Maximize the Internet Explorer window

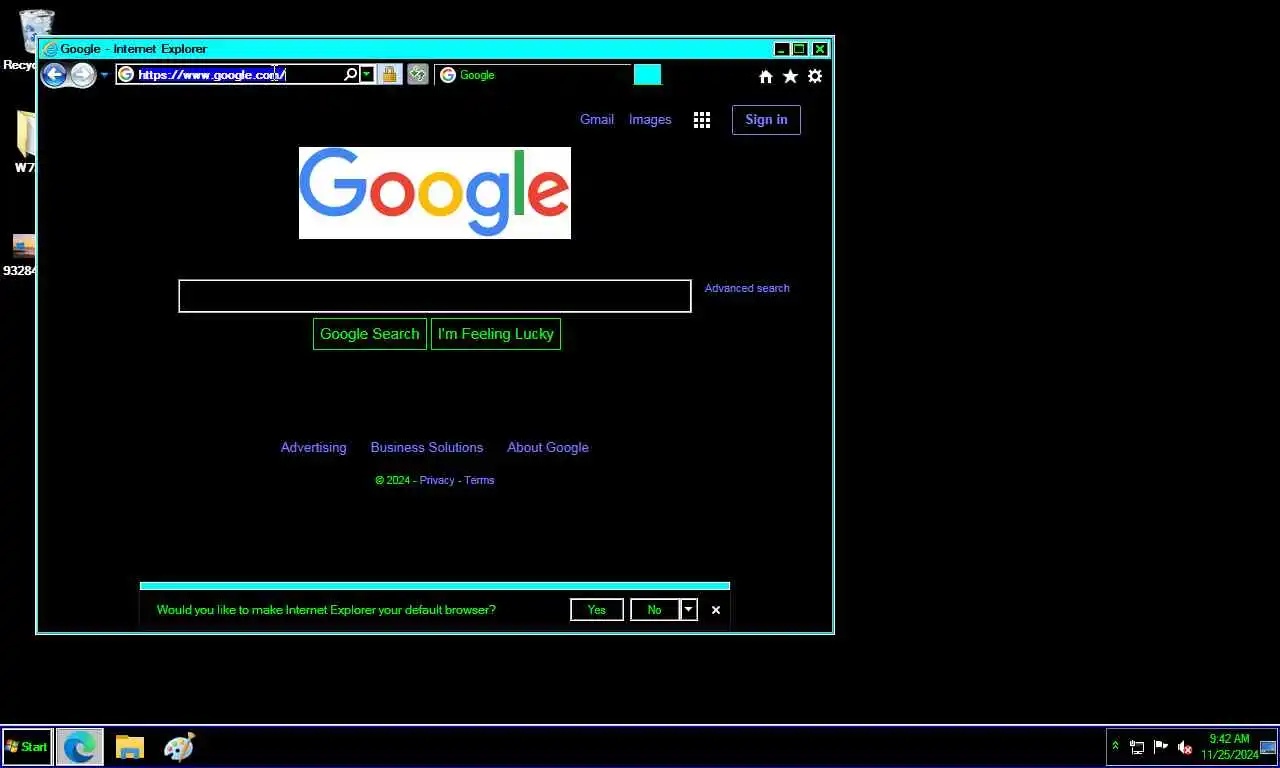pyautogui.click(x=800, y=49)
